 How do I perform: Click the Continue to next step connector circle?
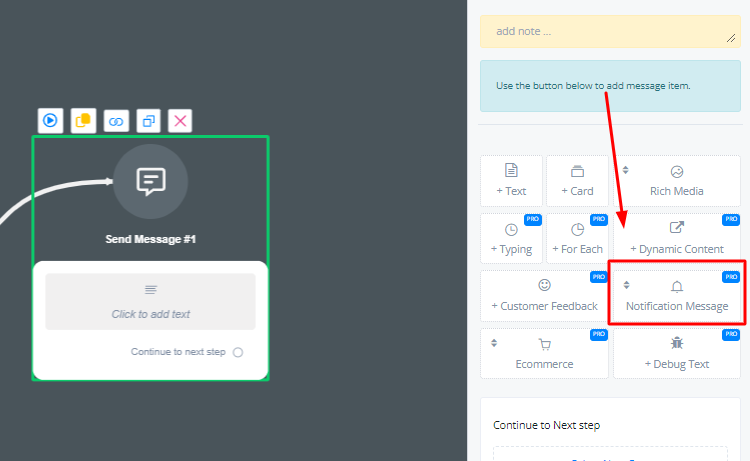point(238,352)
